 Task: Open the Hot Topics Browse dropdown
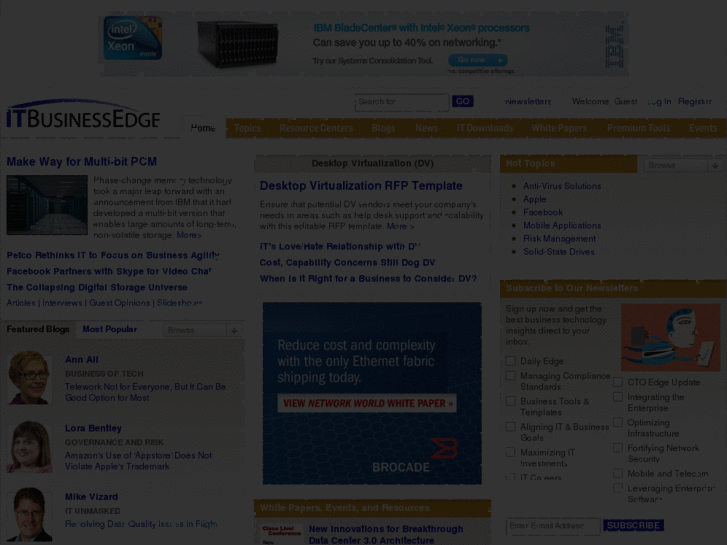coord(682,166)
